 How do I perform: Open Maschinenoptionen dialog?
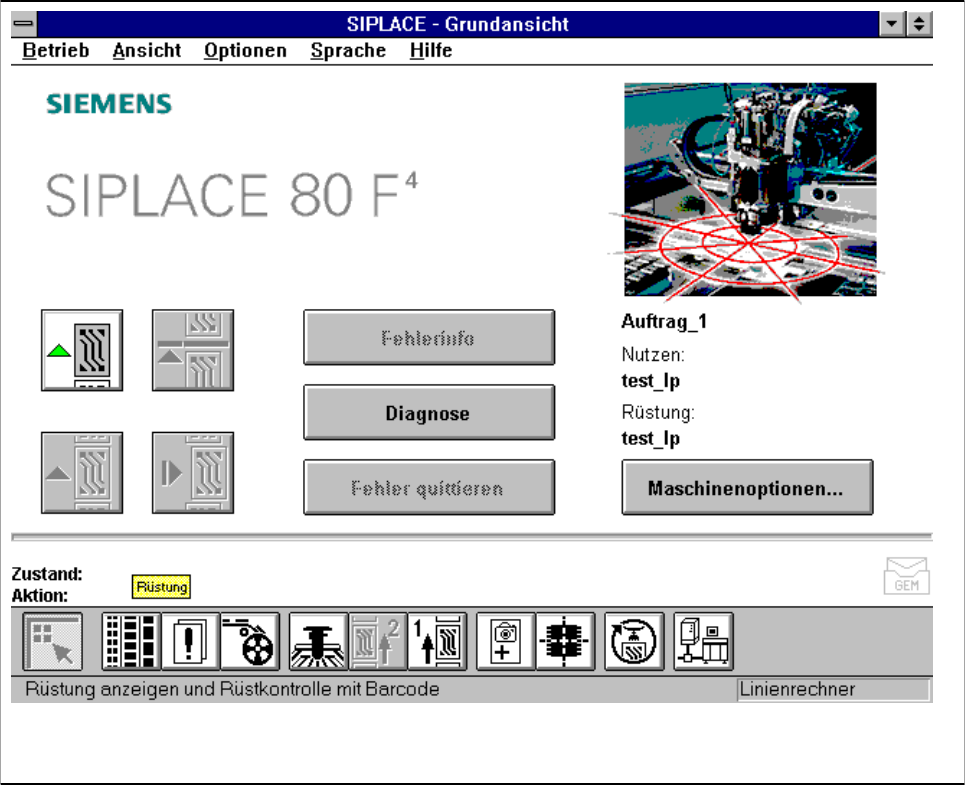pos(747,488)
